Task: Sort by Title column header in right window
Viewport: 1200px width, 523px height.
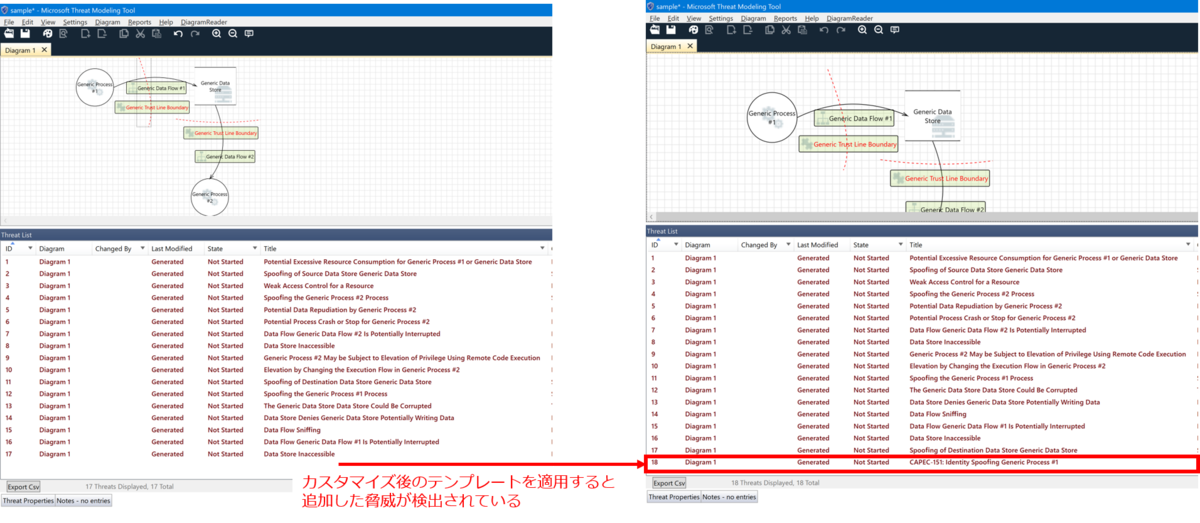Action: tap(918, 245)
